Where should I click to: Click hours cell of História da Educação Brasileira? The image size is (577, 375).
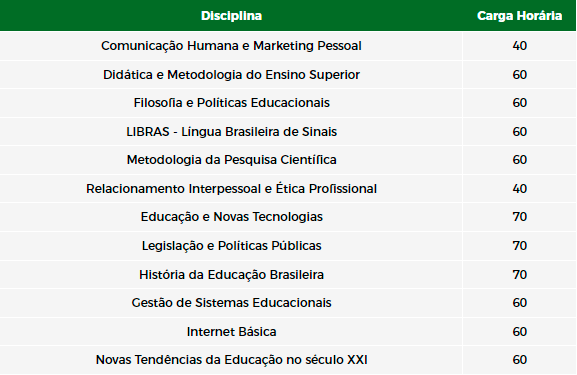pyautogui.click(x=519, y=275)
